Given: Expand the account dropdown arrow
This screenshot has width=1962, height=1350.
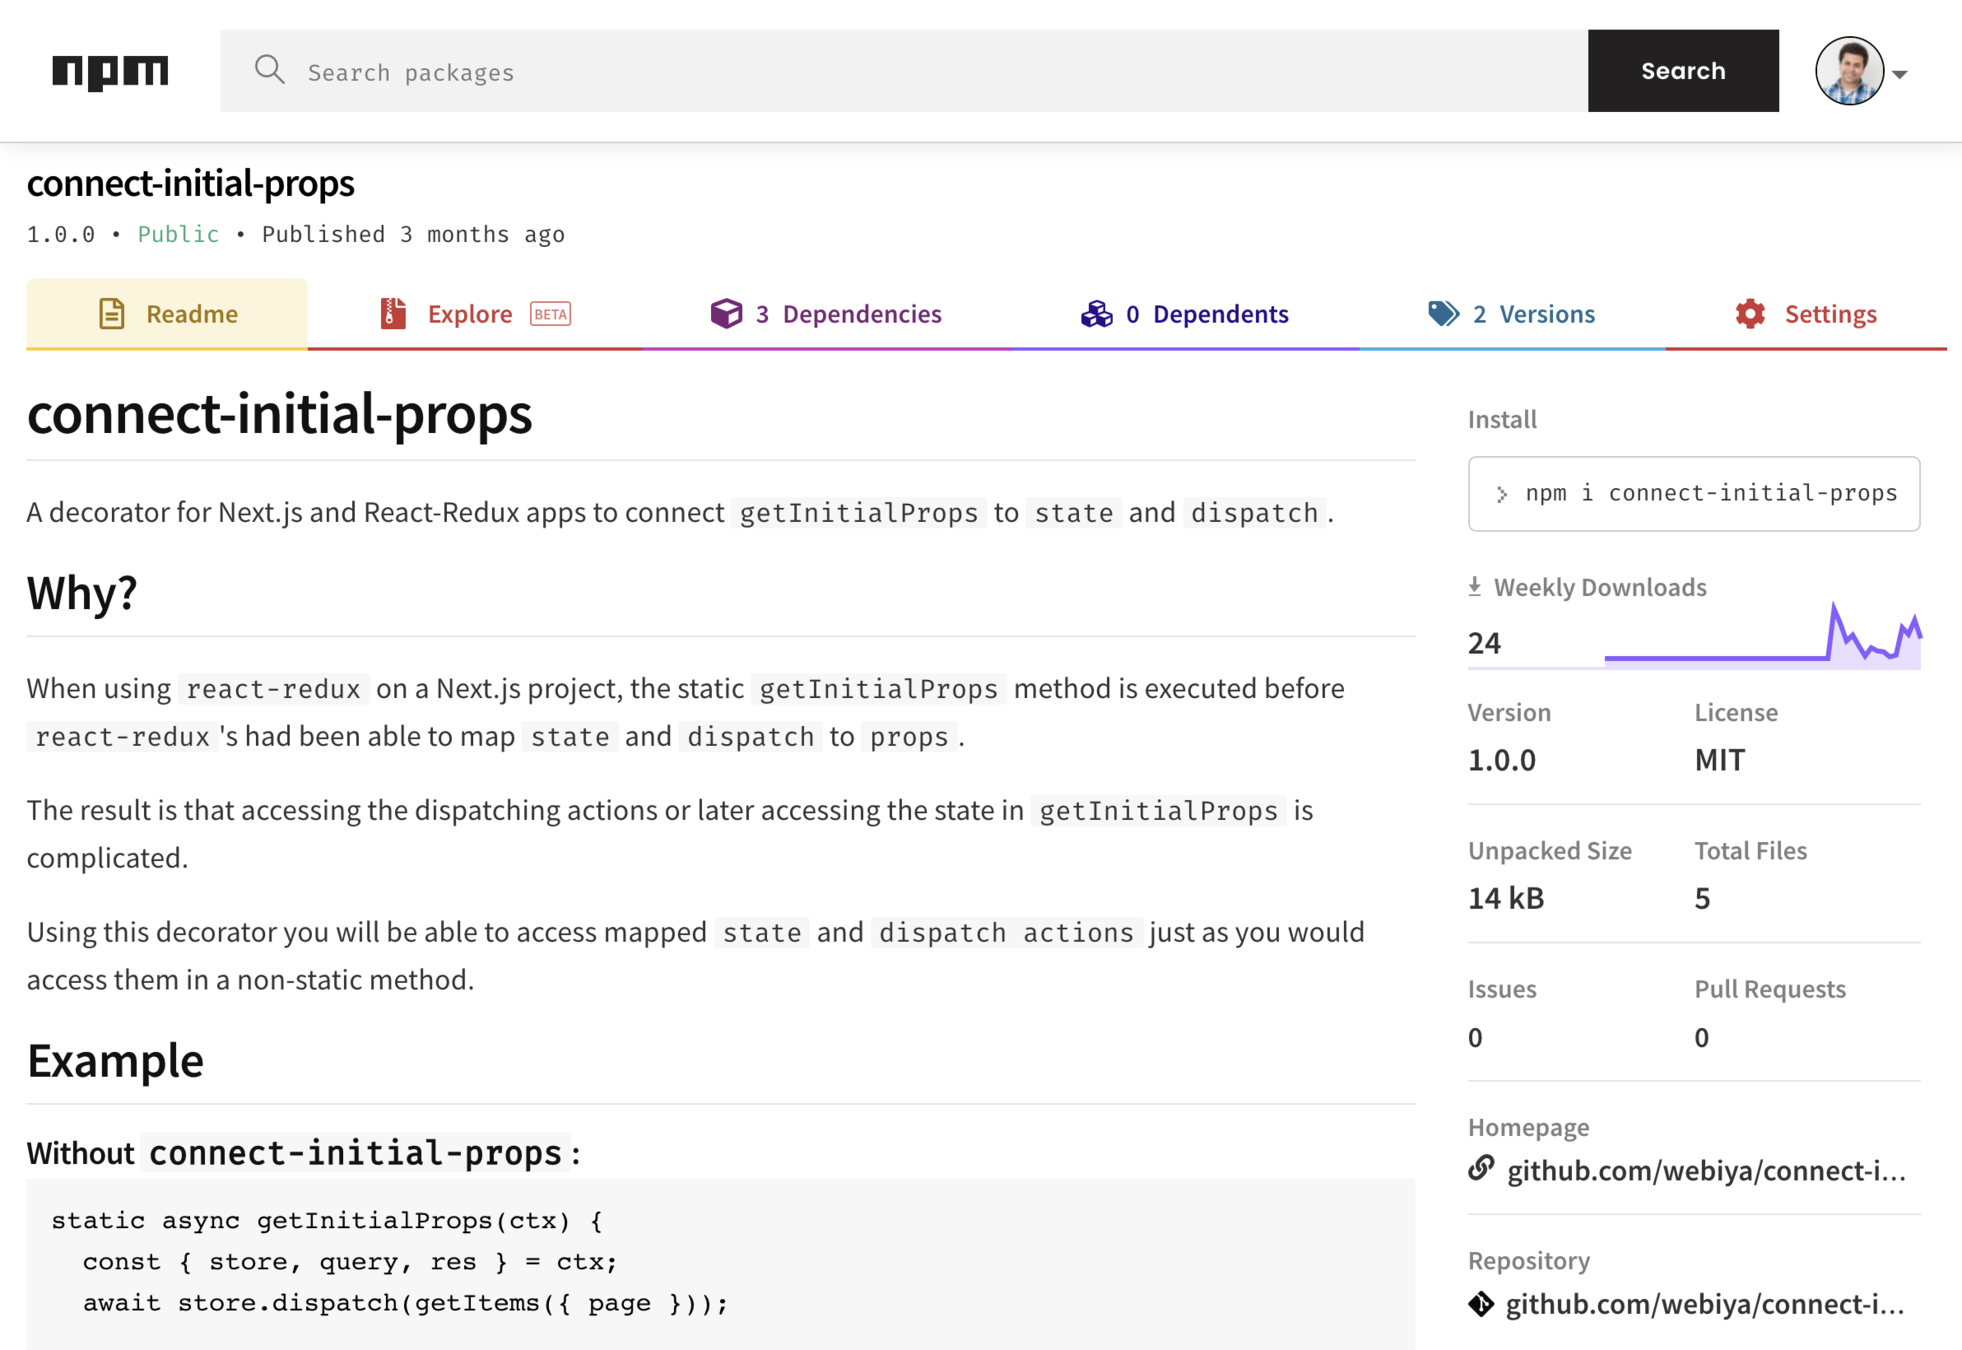Looking at the screenshot, I should (x=1900, y=74).
